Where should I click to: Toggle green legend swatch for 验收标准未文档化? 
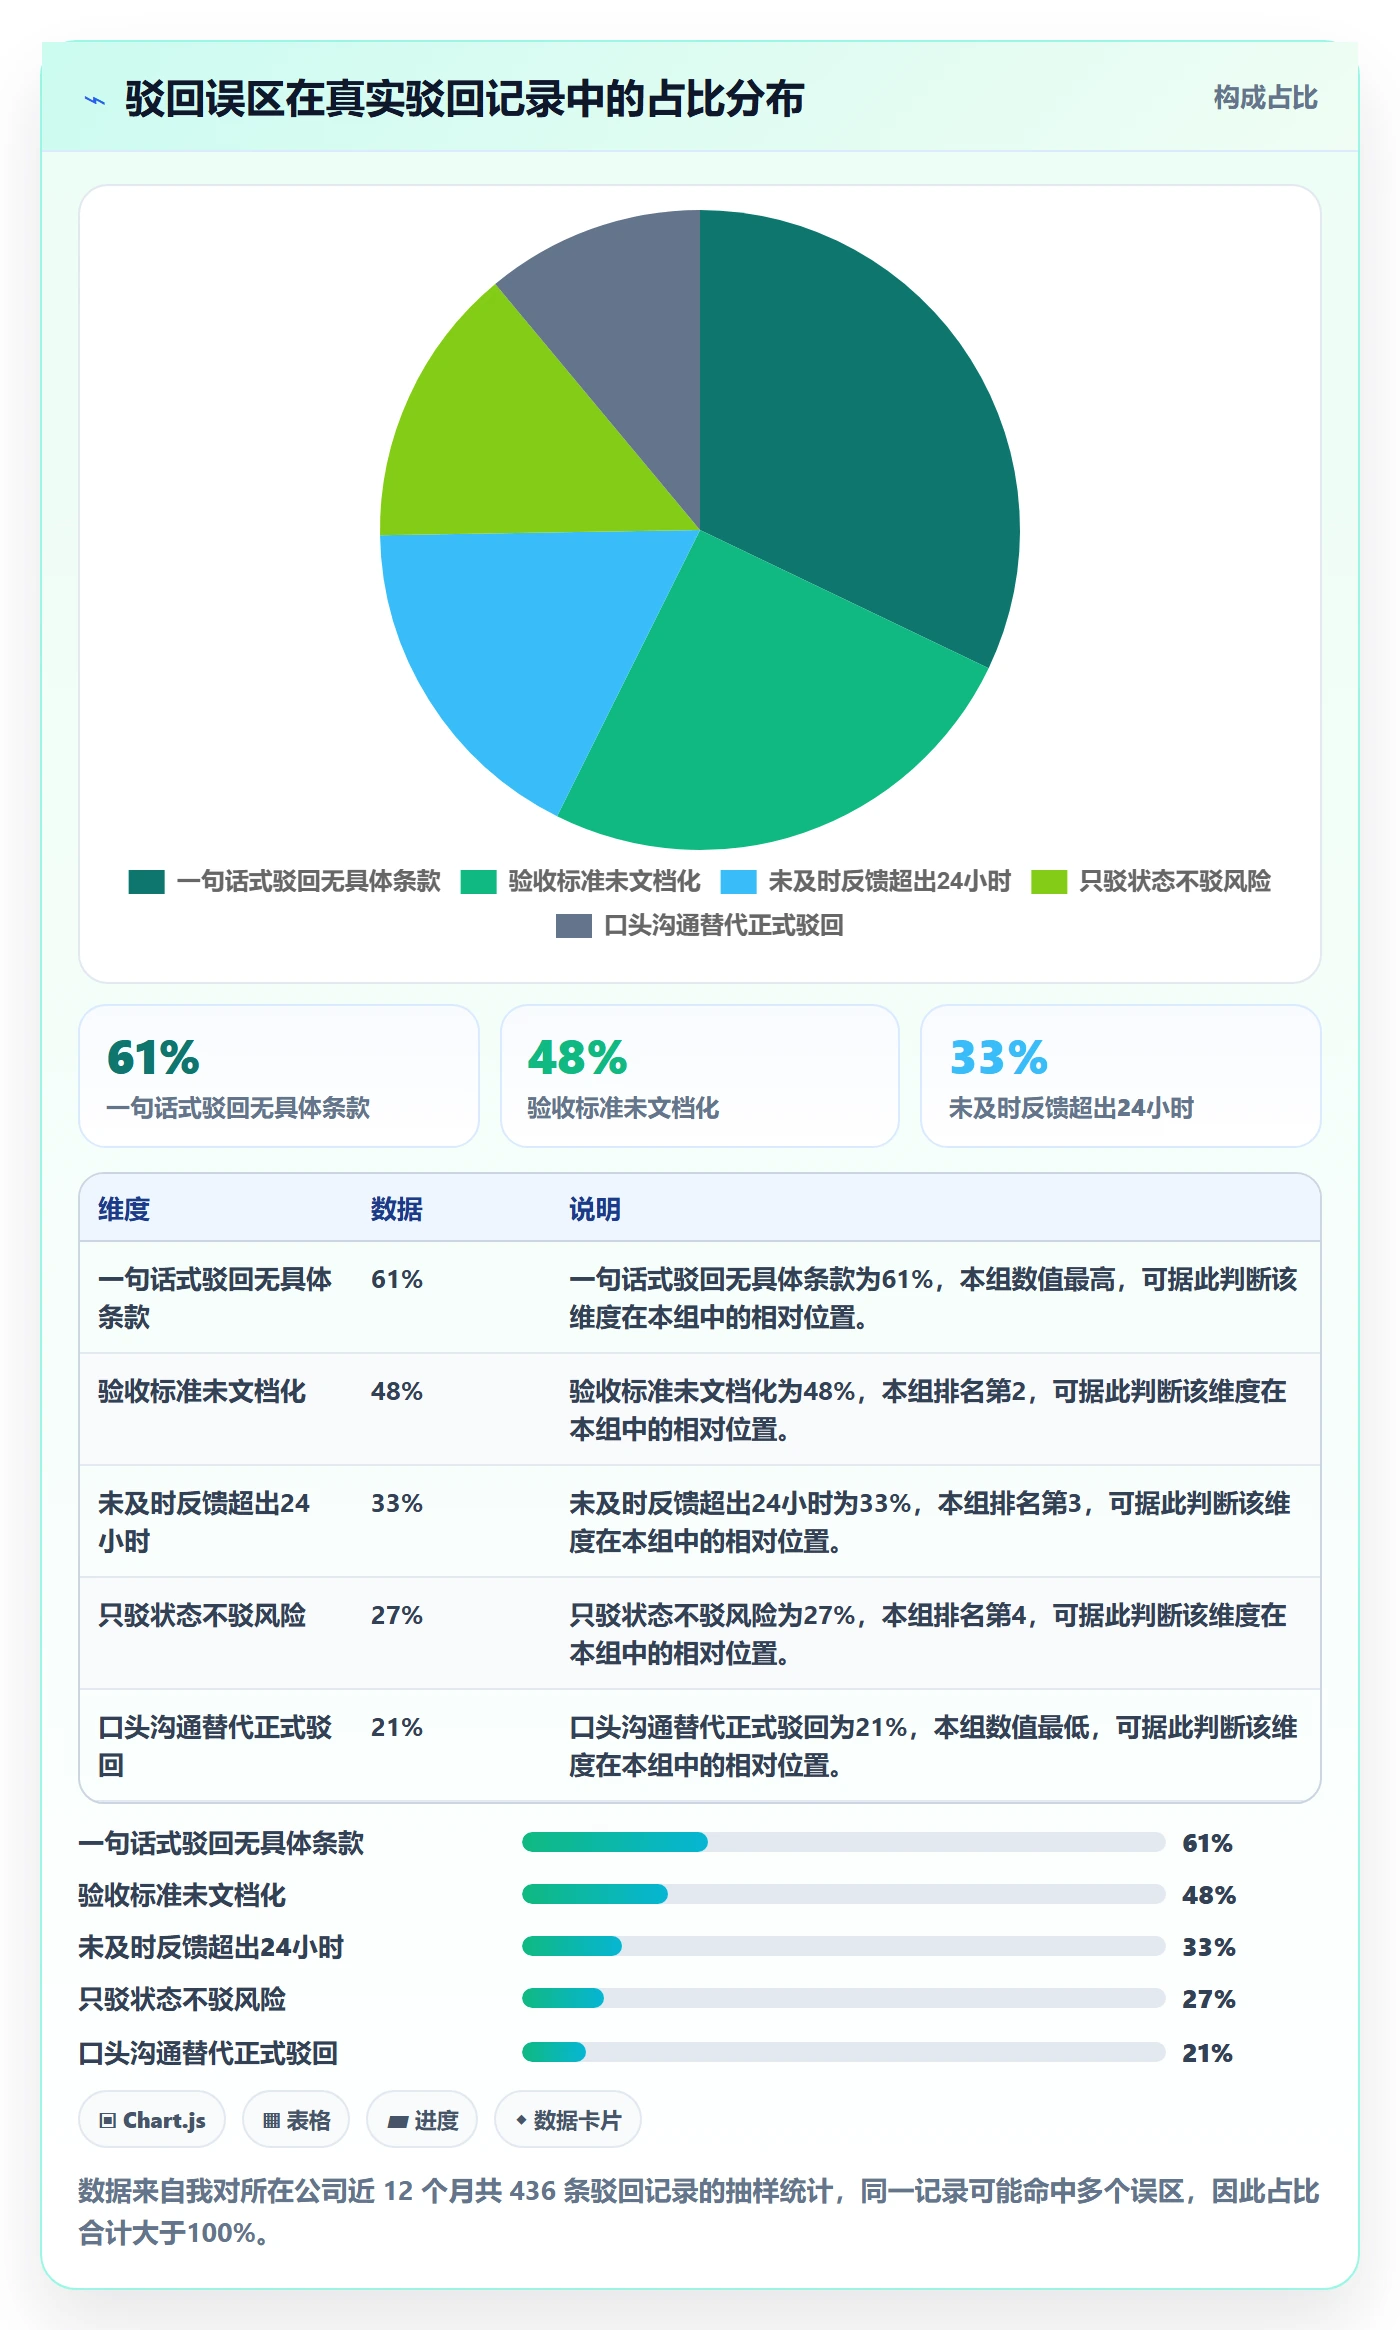click(x=478, y=882)
